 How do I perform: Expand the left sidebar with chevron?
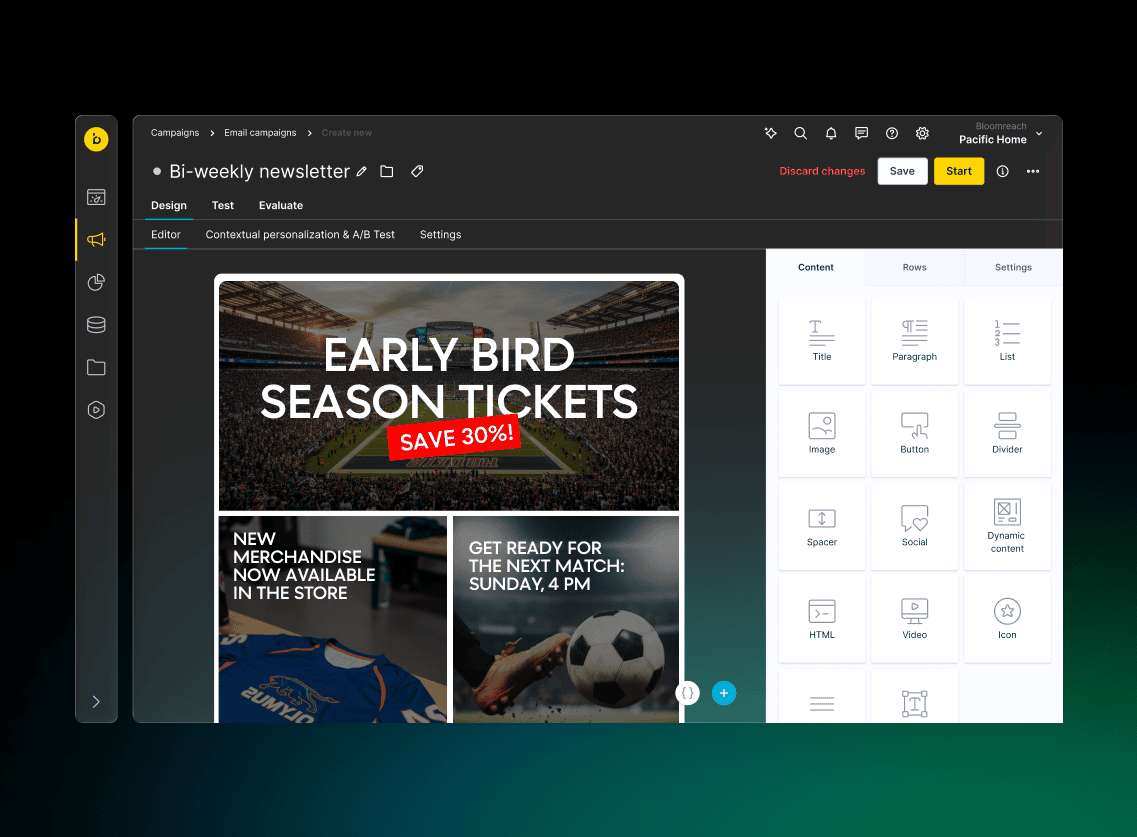click(x=96, y=702)
